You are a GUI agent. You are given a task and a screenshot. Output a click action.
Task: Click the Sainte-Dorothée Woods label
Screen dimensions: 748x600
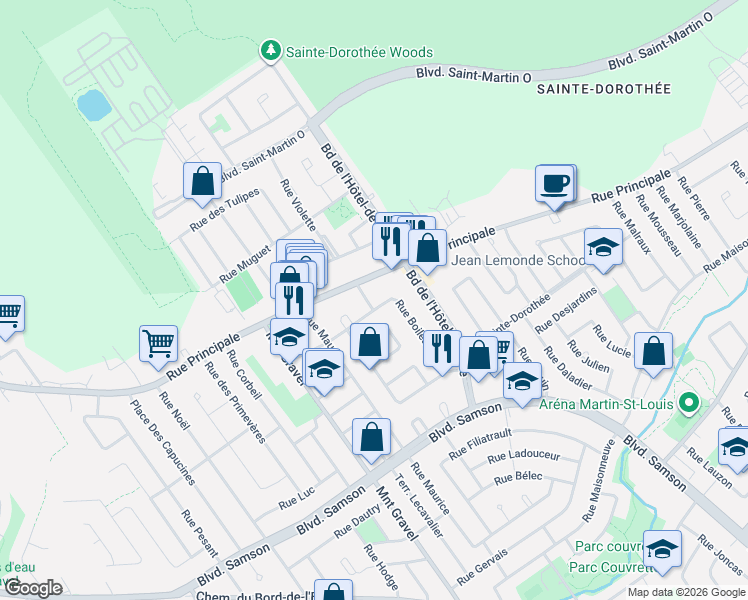tap(359, 52)
